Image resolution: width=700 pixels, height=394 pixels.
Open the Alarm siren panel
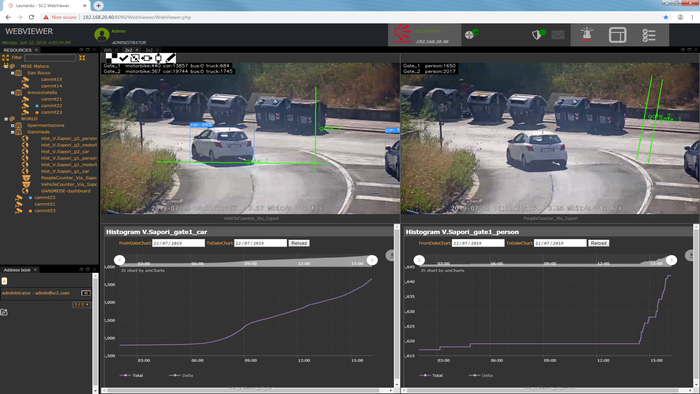click(587, 35)
